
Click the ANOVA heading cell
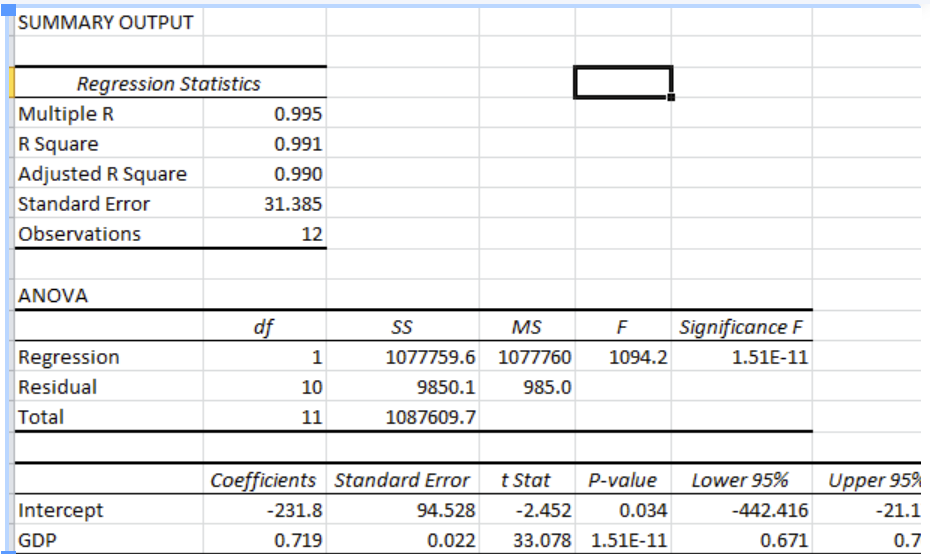point(109,295)
